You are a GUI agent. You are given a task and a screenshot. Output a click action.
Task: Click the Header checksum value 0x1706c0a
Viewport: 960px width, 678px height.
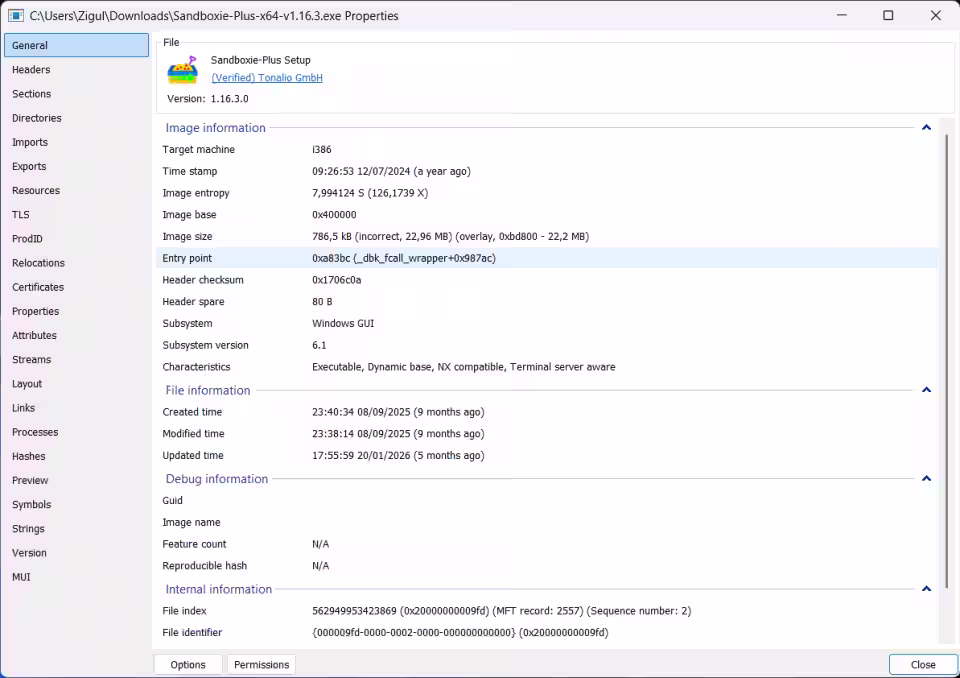pos(337,280)
